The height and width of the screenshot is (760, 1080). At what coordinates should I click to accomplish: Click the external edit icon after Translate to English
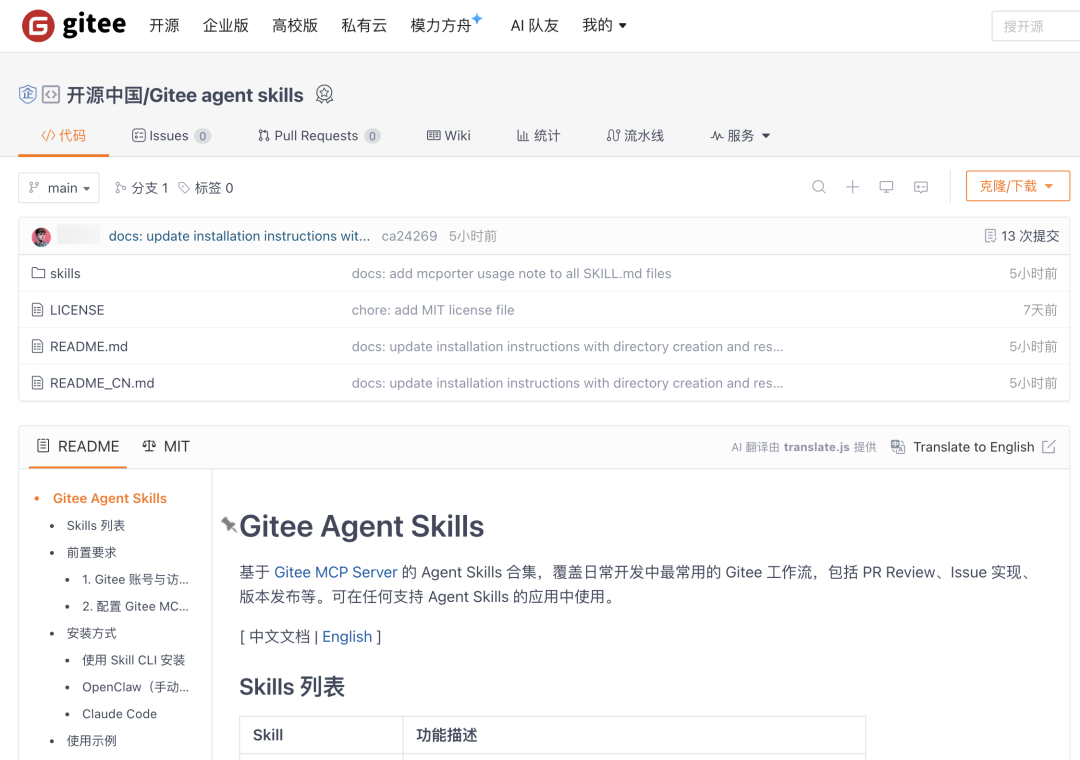pos(1048,446)
